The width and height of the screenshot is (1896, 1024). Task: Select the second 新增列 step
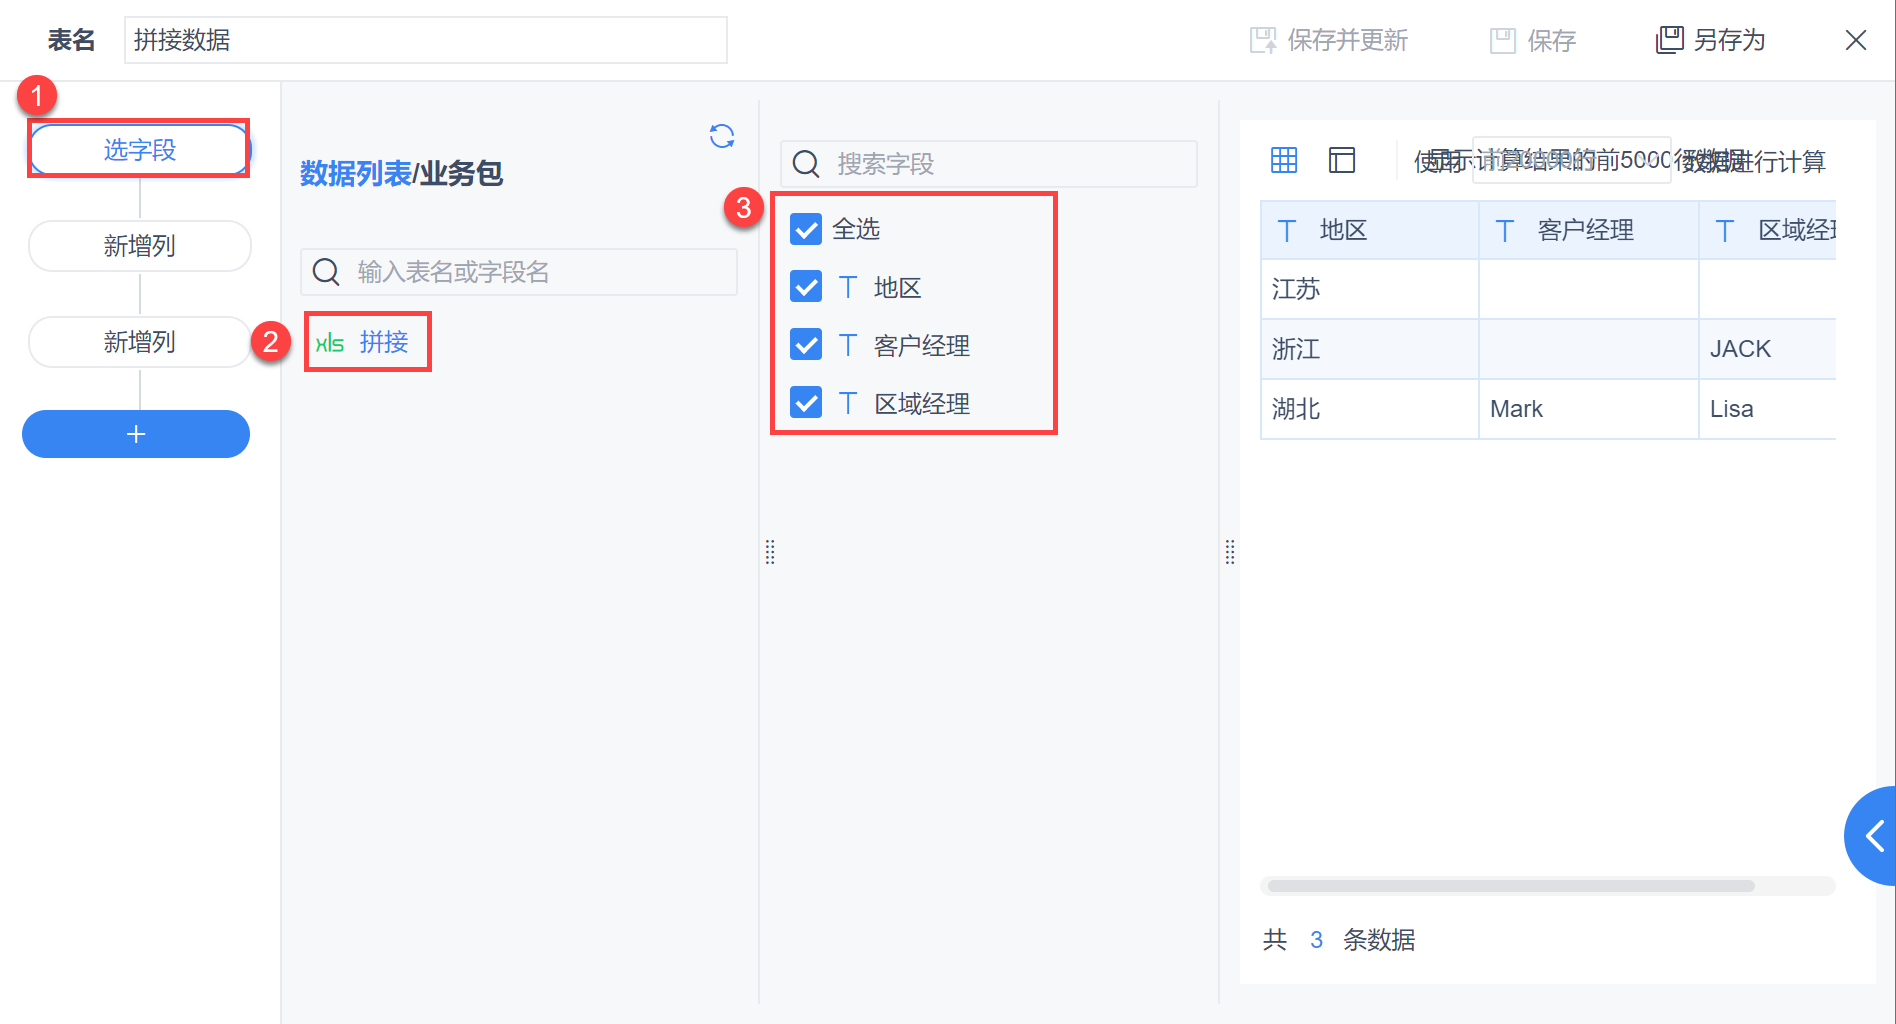tap(139, 342)
